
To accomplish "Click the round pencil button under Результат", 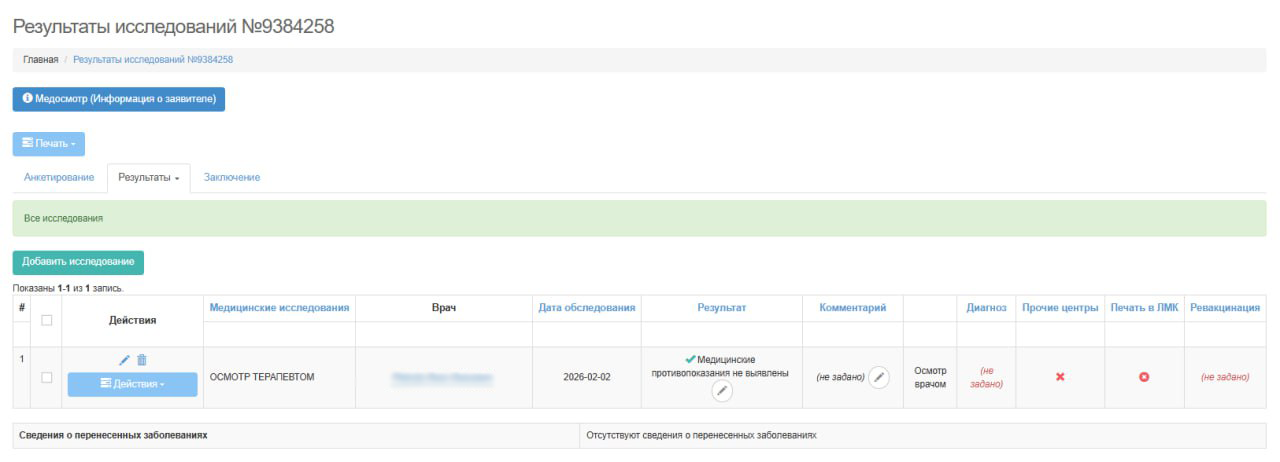I will [721, 392].
